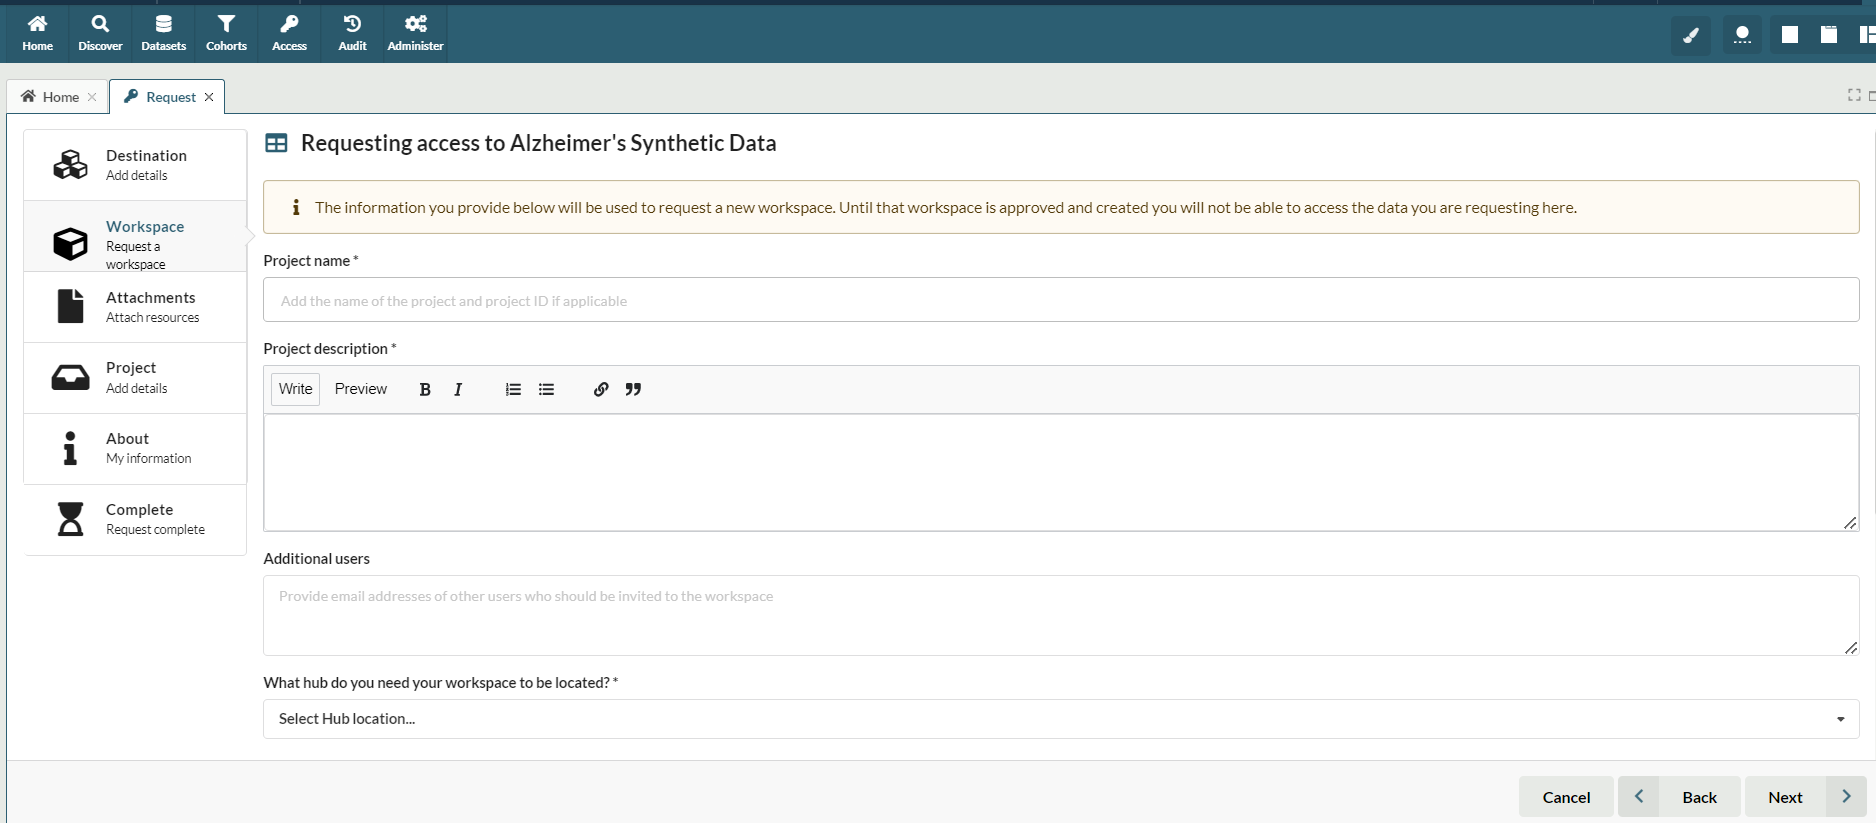Click the user profile icon in header
This screenshot has height=823, width=1876.
point(1742,36)
